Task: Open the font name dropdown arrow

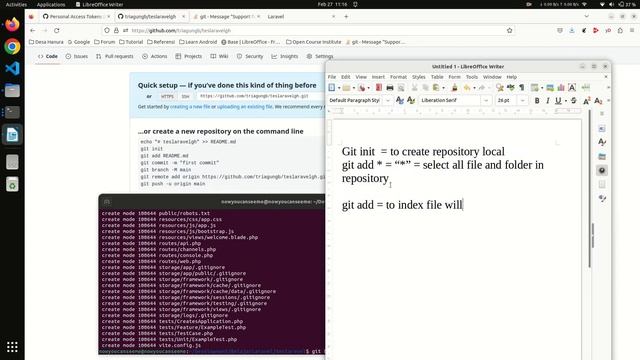Action: coord(486,100)
